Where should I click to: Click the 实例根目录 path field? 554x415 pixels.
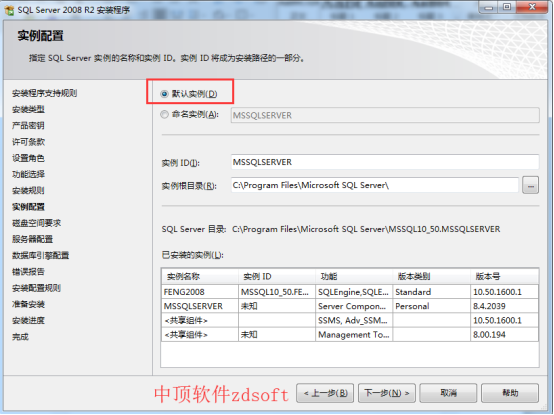tap(375, 185)
